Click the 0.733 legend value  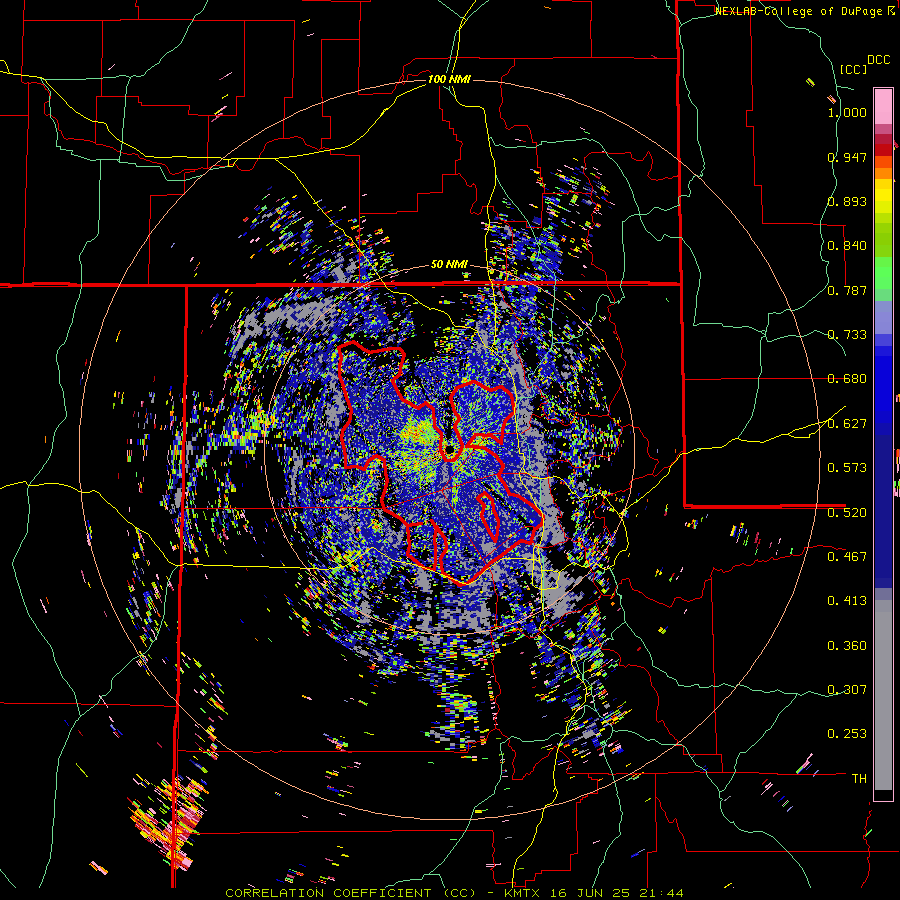pos(847,335)
